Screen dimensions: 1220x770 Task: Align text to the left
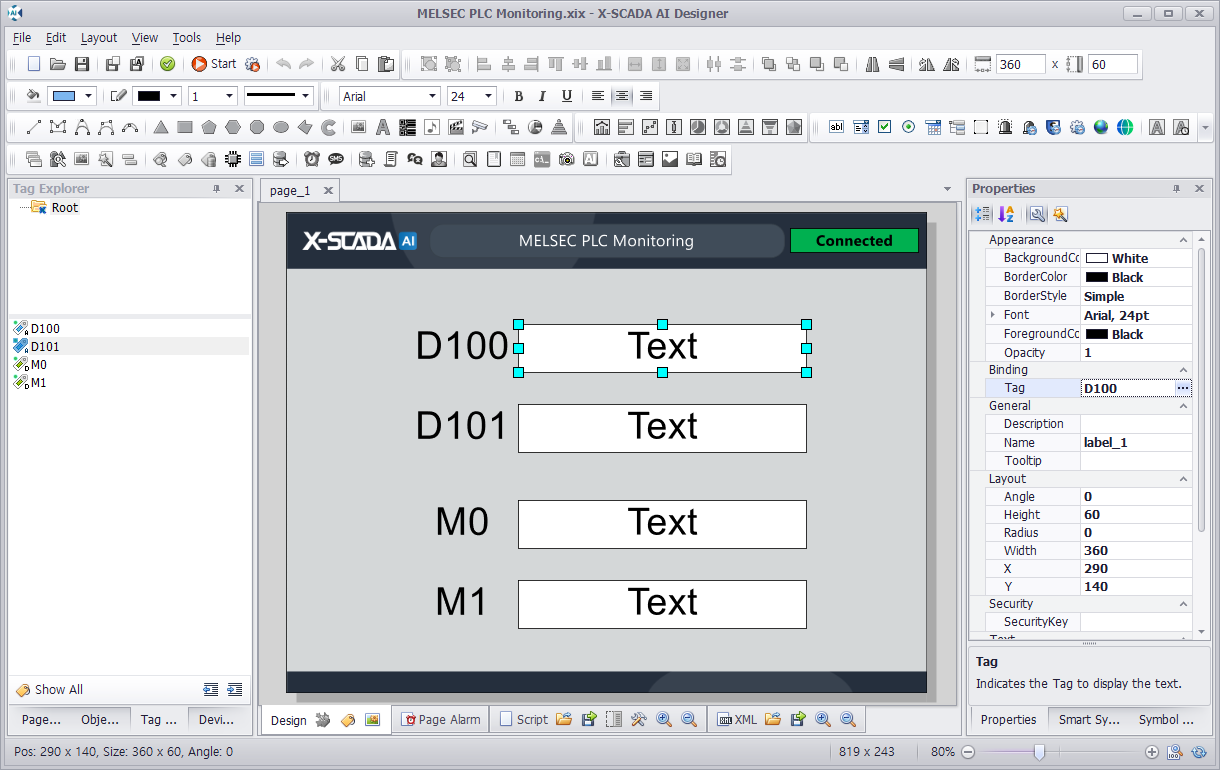598,96
